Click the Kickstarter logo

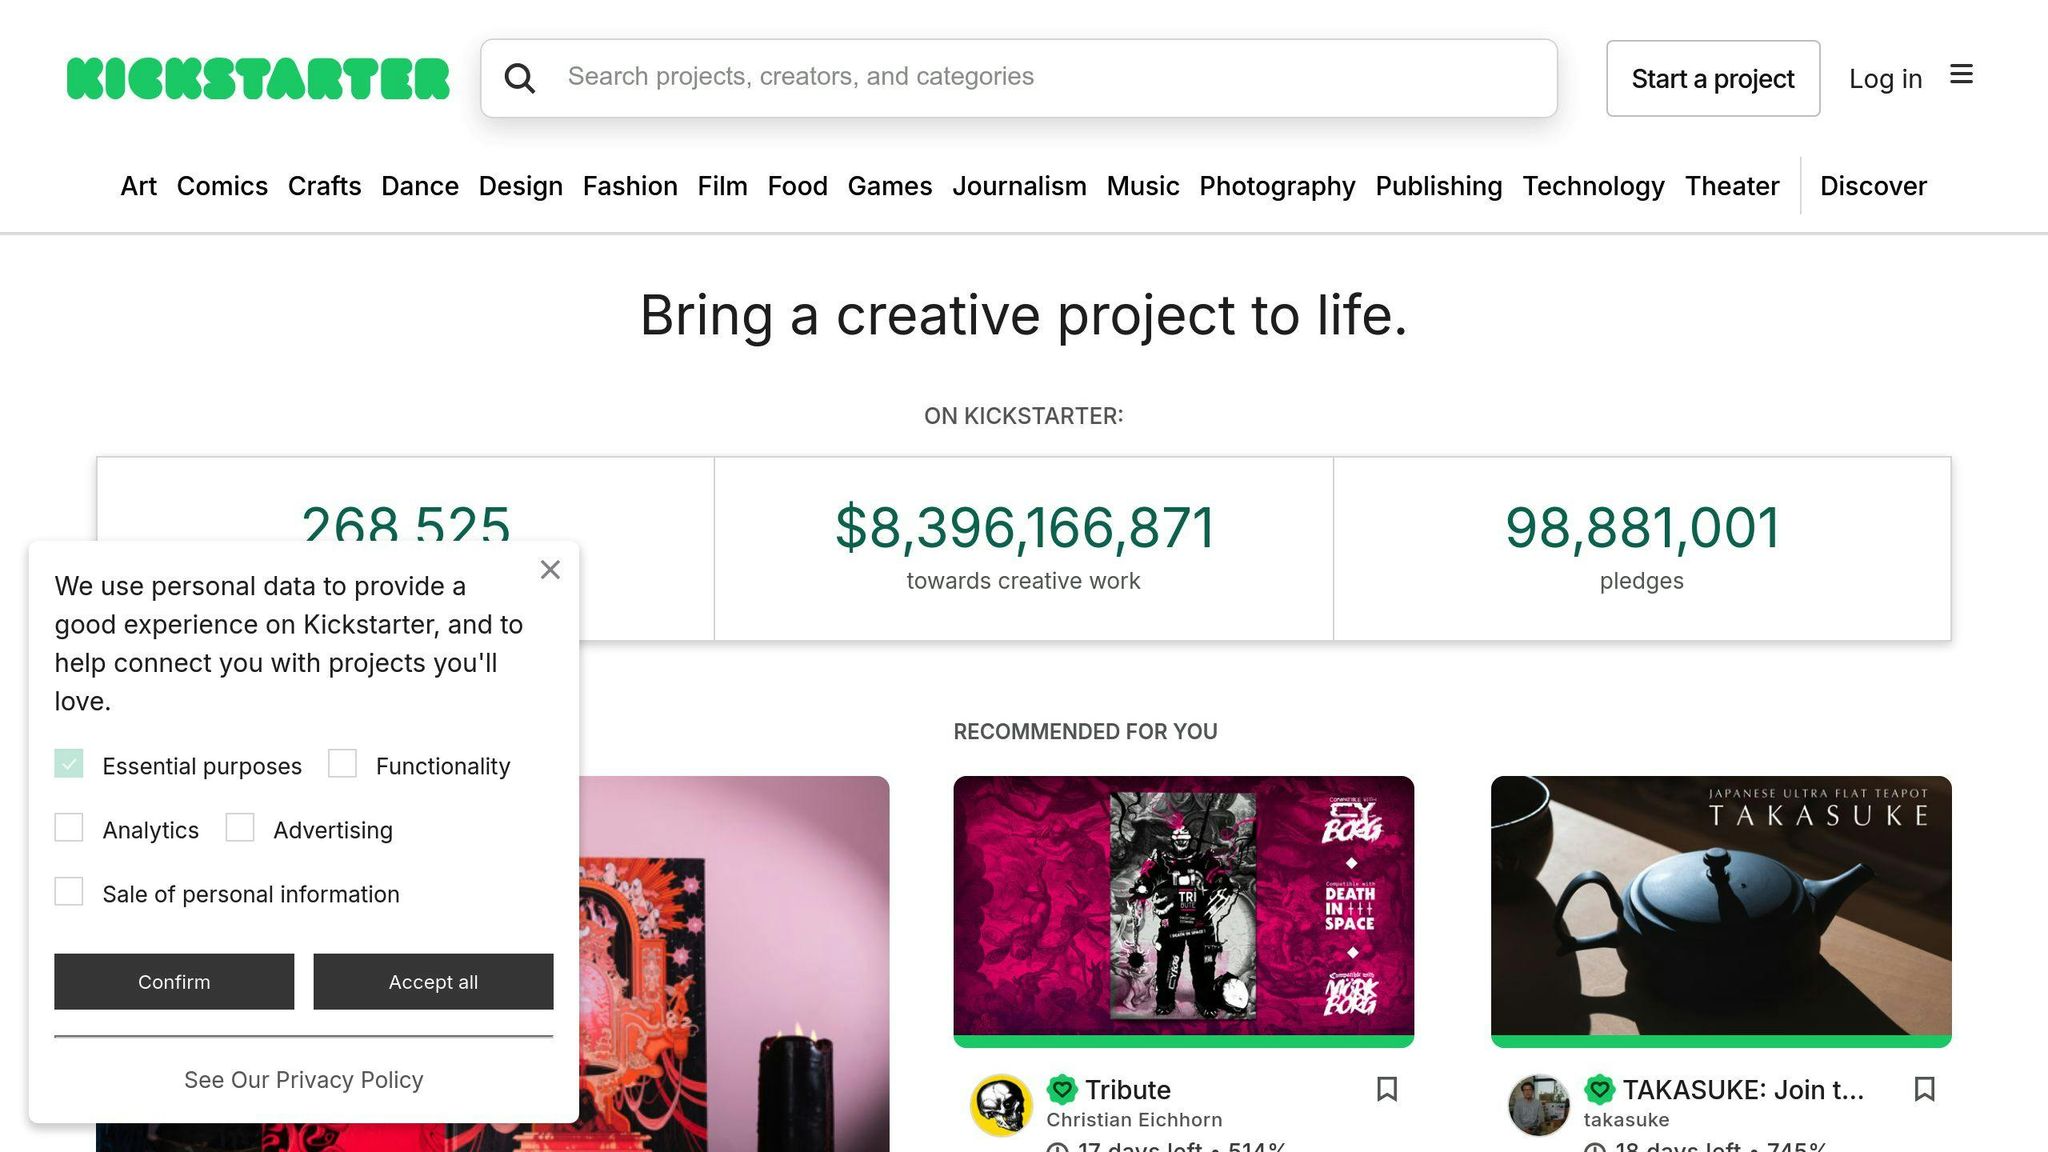coord(256,78)
